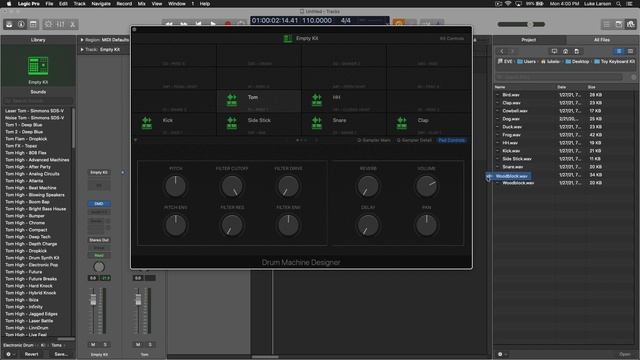Show Computer location in file browser

[x=554, y=51]
